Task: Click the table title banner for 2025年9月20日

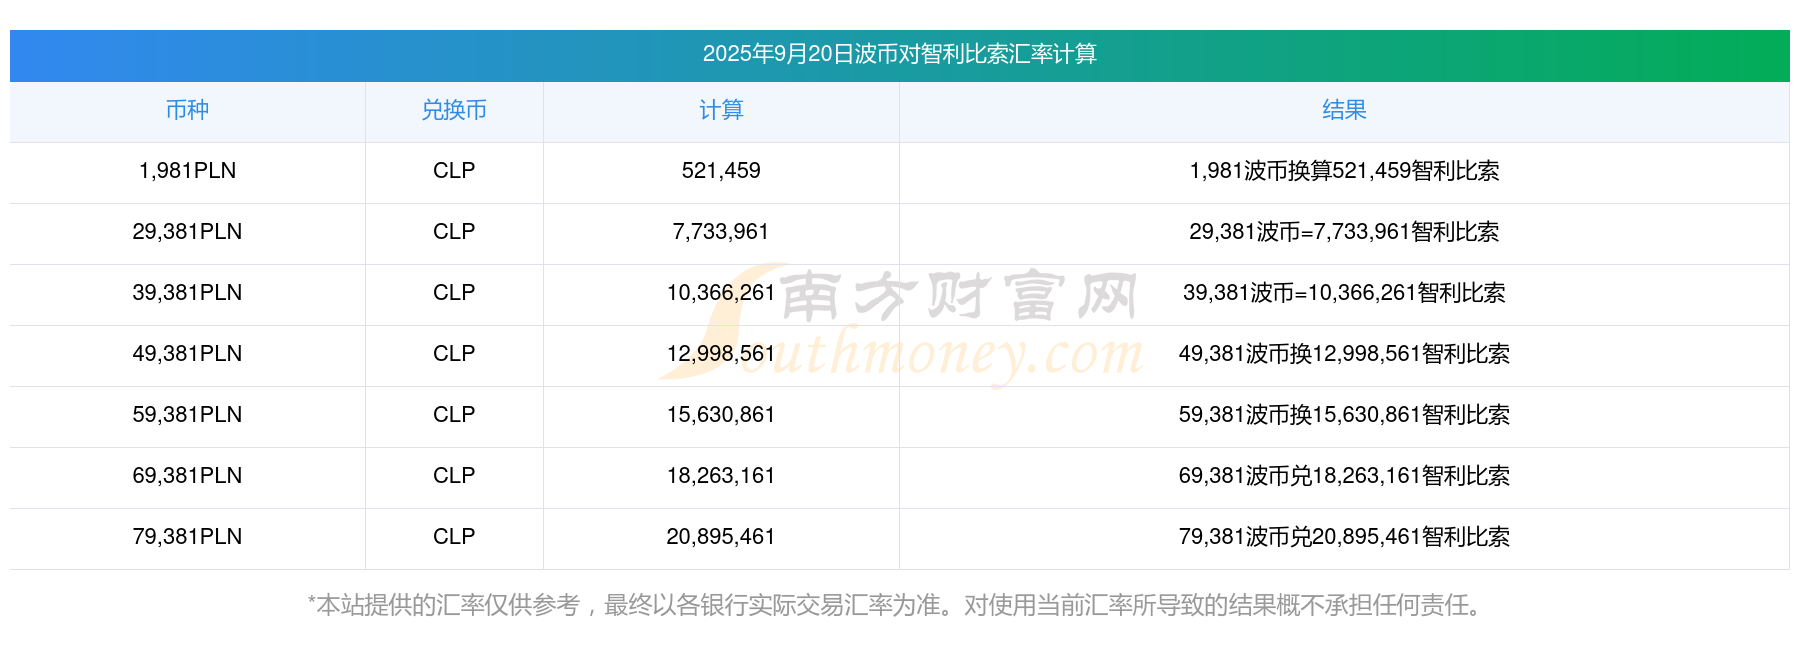Action: pyautogui.click(x=899, y=54)
